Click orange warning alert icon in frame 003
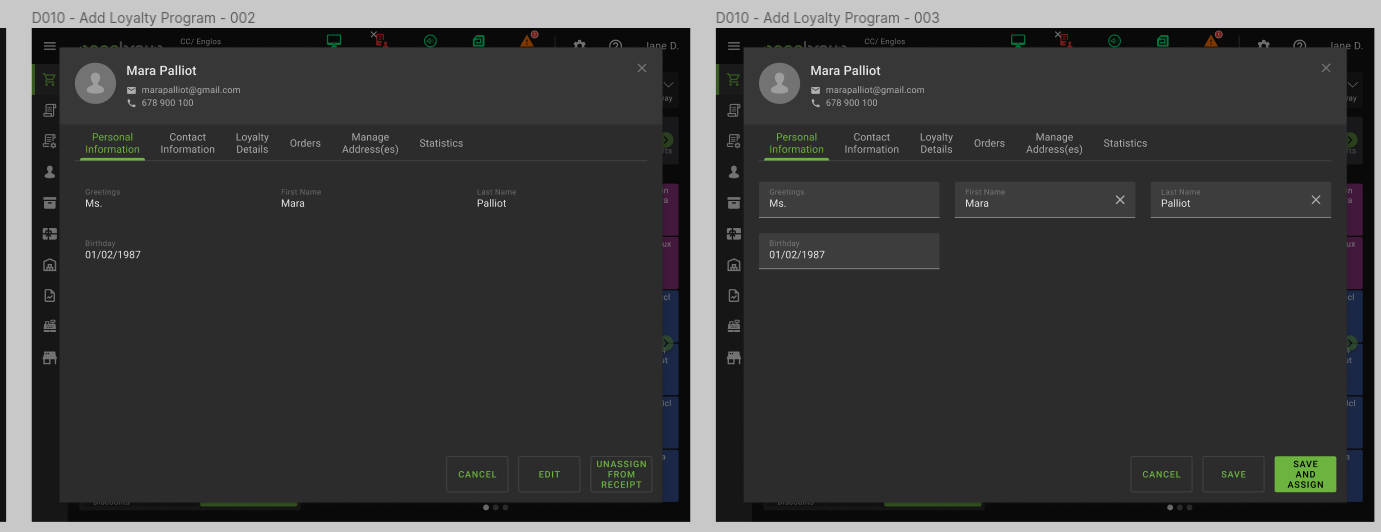The width and height of the screenshot is (1381, 532). pos(1212,40)
